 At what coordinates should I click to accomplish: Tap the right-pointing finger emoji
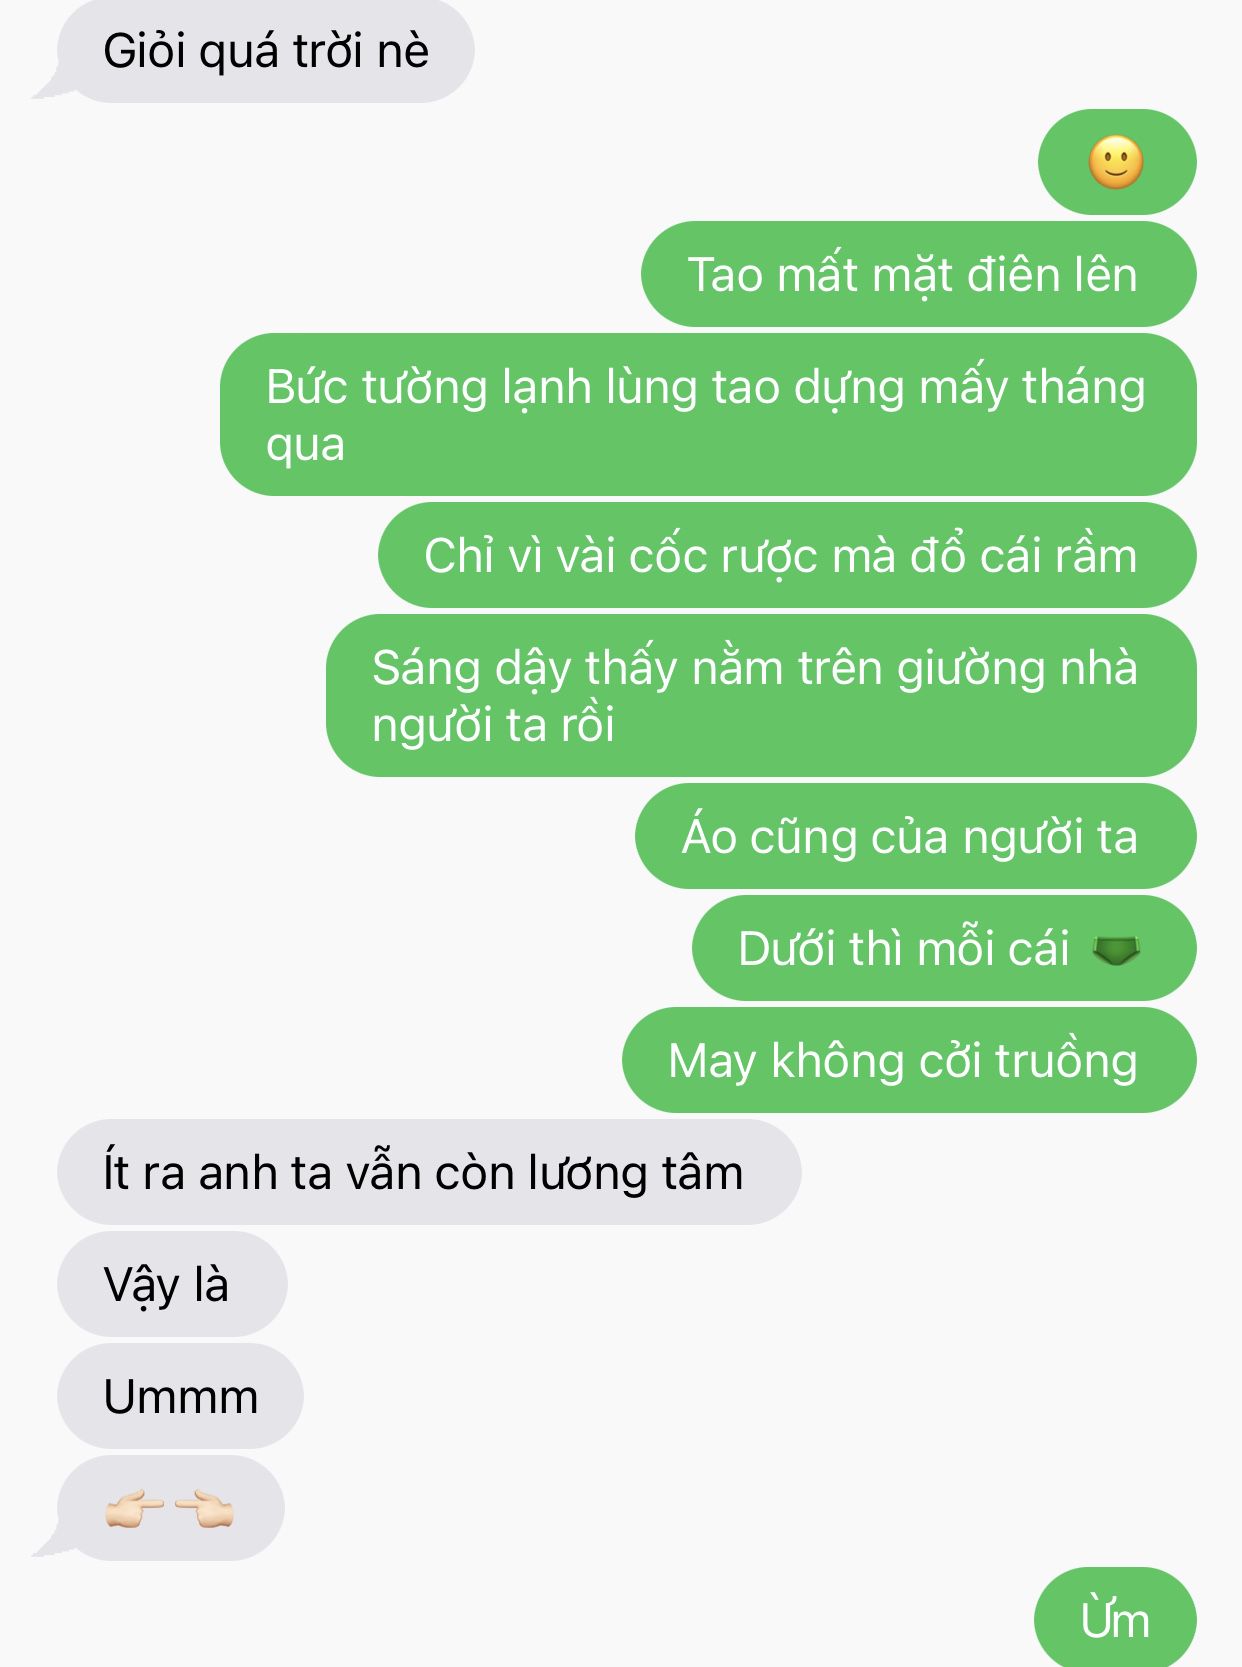134,1509
